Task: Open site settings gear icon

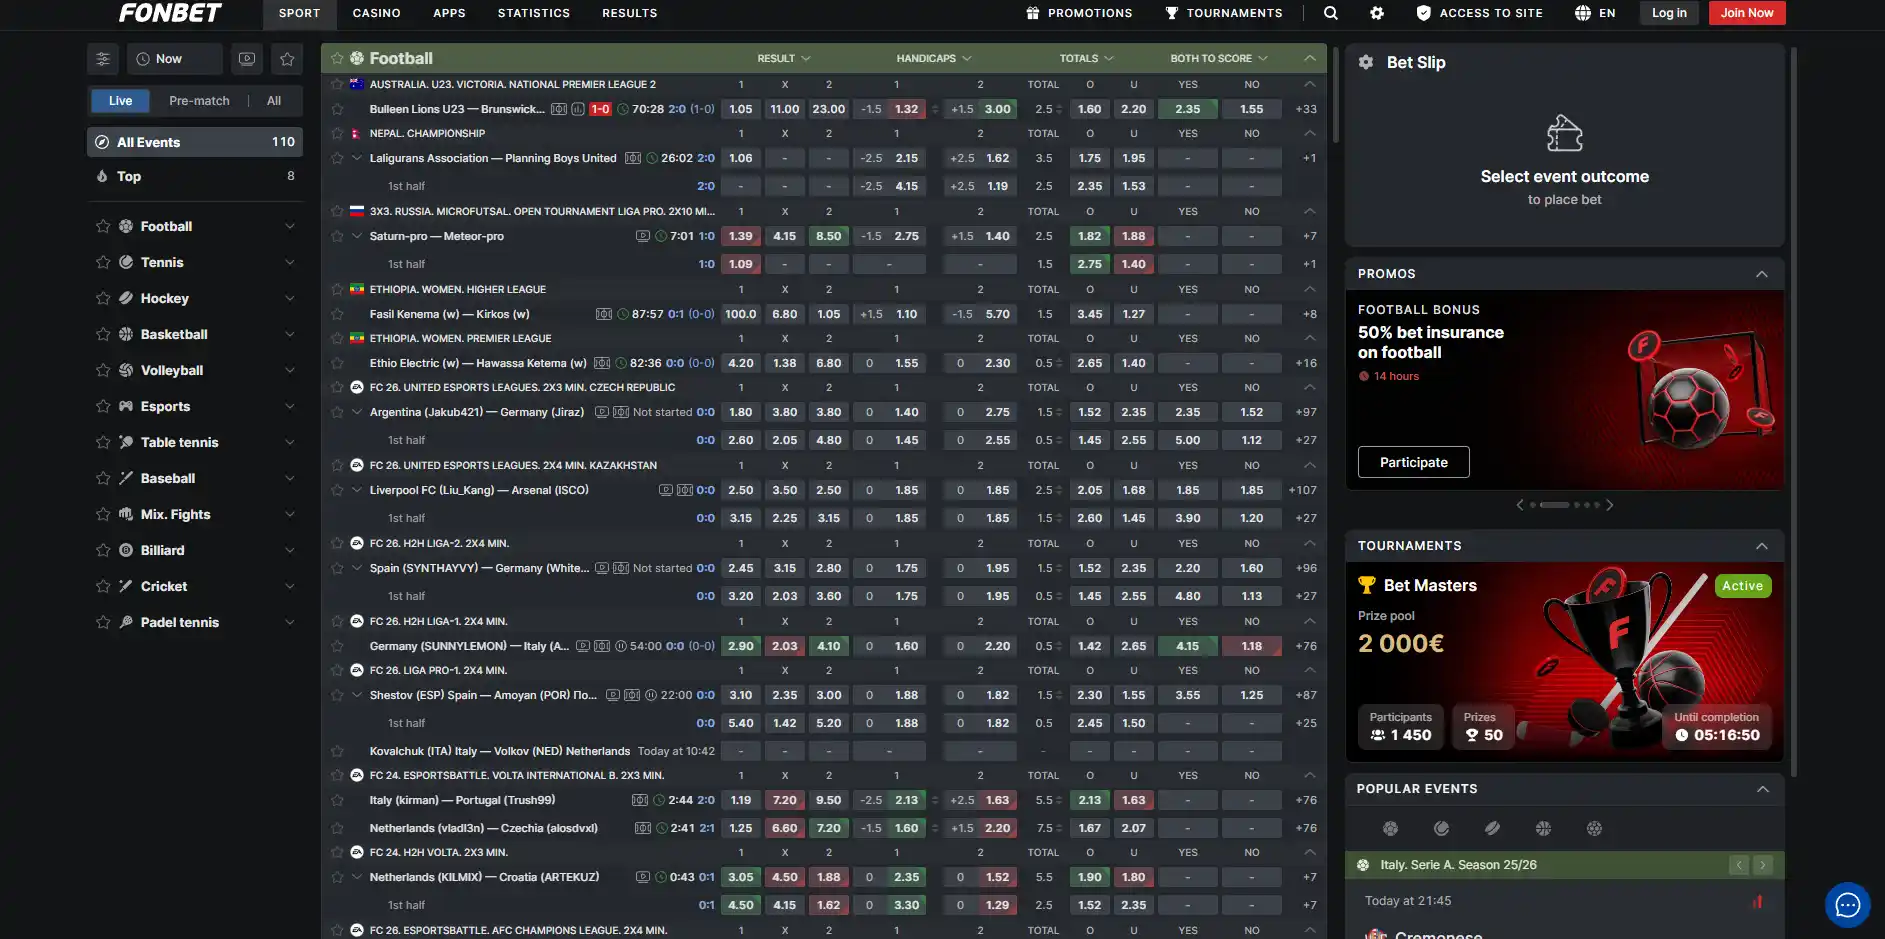Action: [1377, 13]
